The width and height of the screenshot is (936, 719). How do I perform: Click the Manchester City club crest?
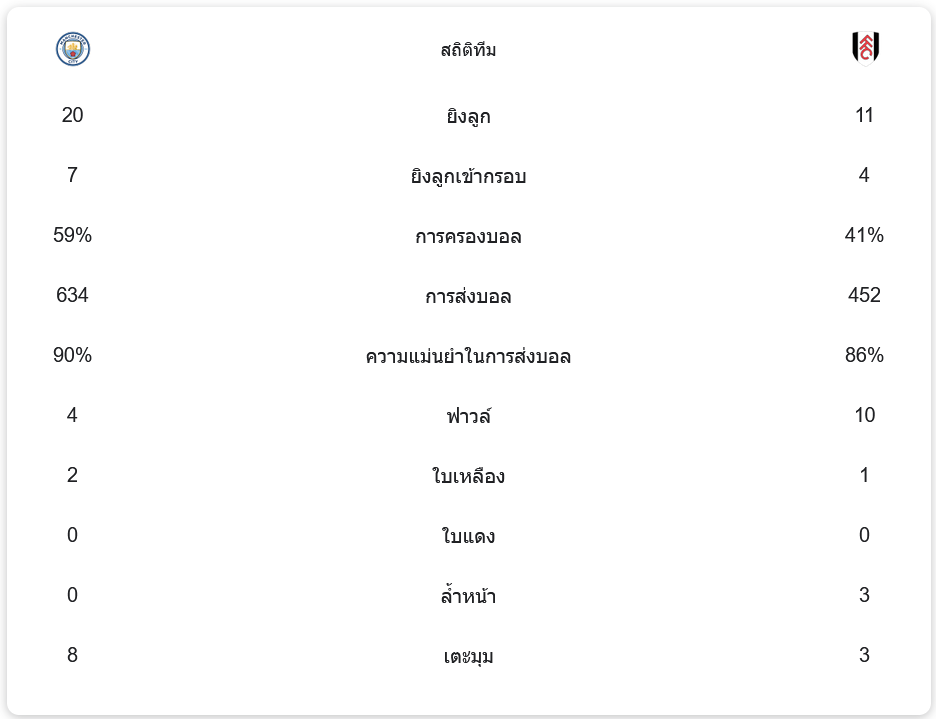coord(73,49)
